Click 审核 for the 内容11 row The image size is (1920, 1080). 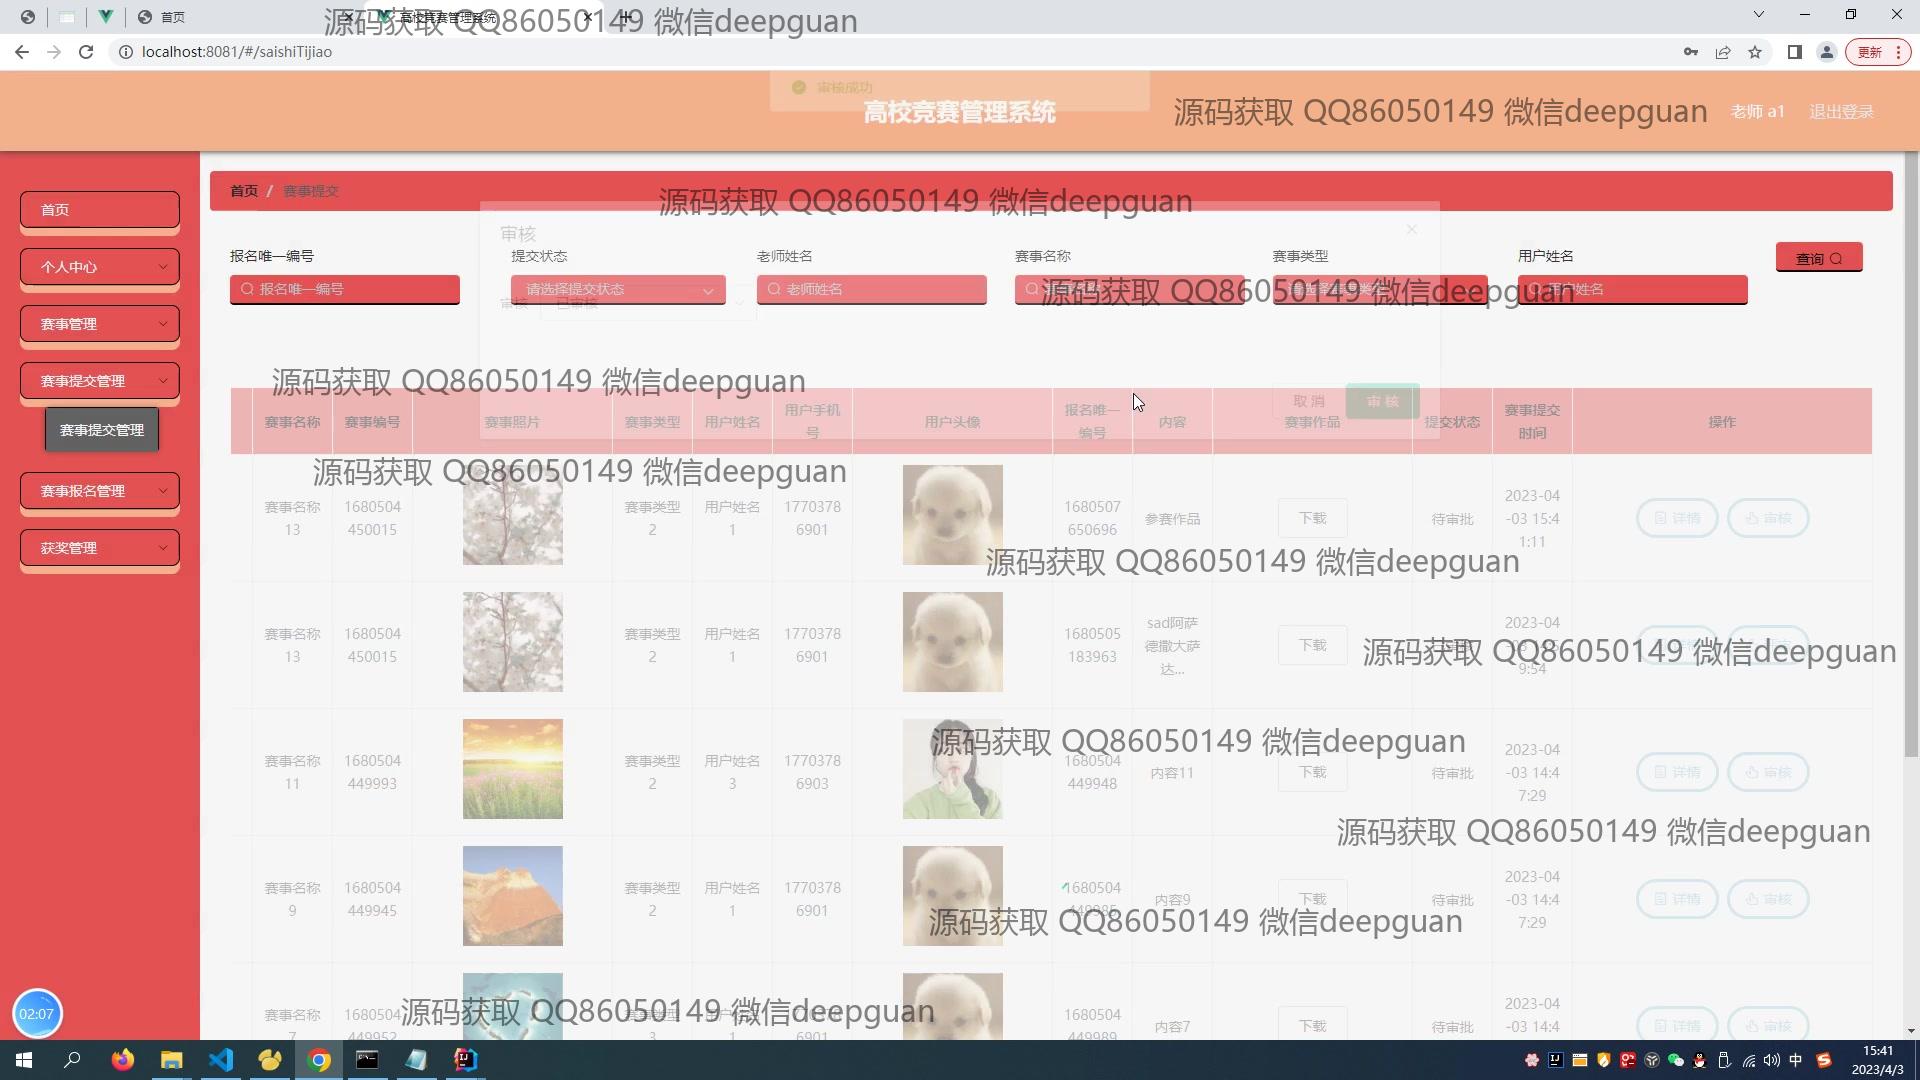1768,772
